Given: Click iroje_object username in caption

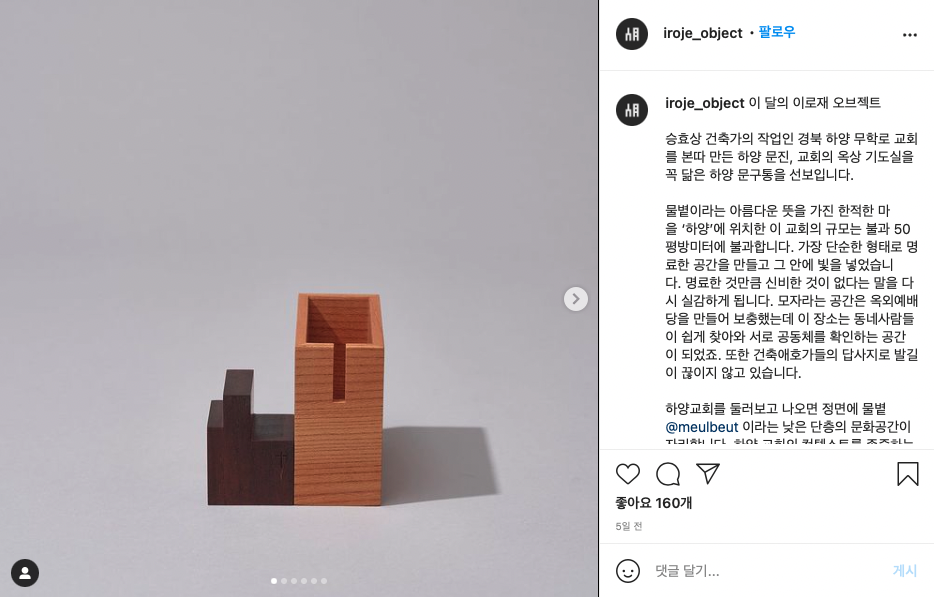Looking at the screenshot, I should click(705, 103).
